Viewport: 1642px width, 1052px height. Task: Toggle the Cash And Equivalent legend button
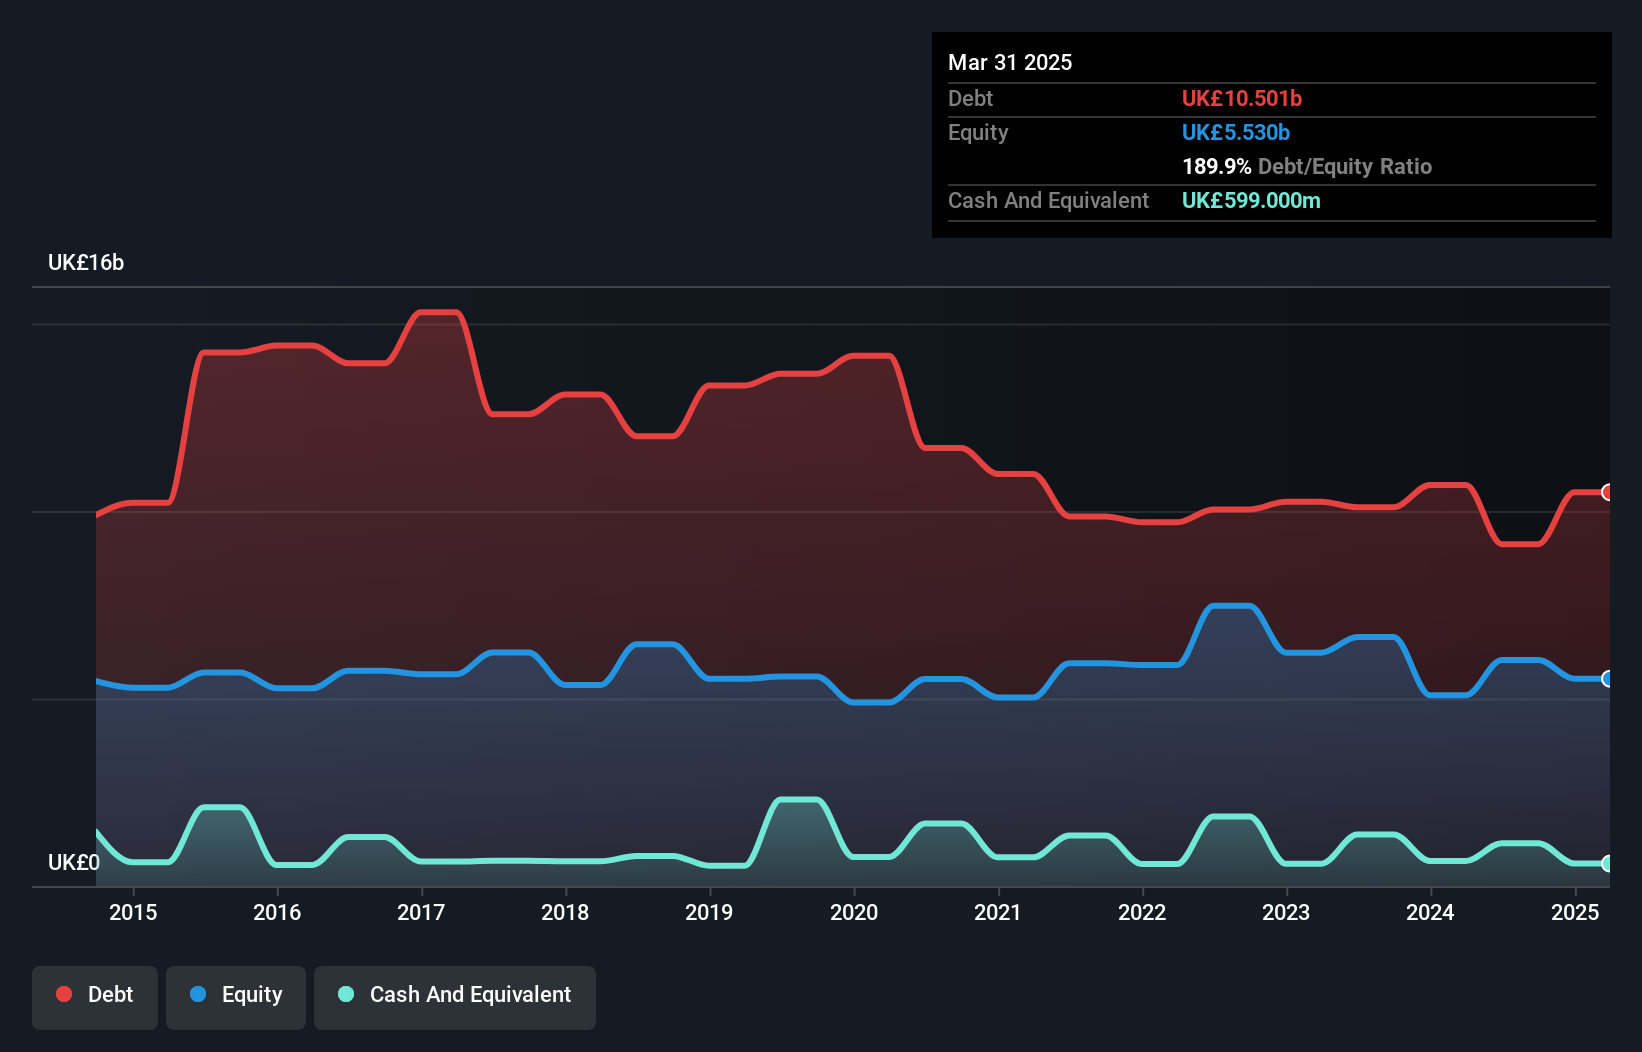pyautogui.click(x=455, y=997)
